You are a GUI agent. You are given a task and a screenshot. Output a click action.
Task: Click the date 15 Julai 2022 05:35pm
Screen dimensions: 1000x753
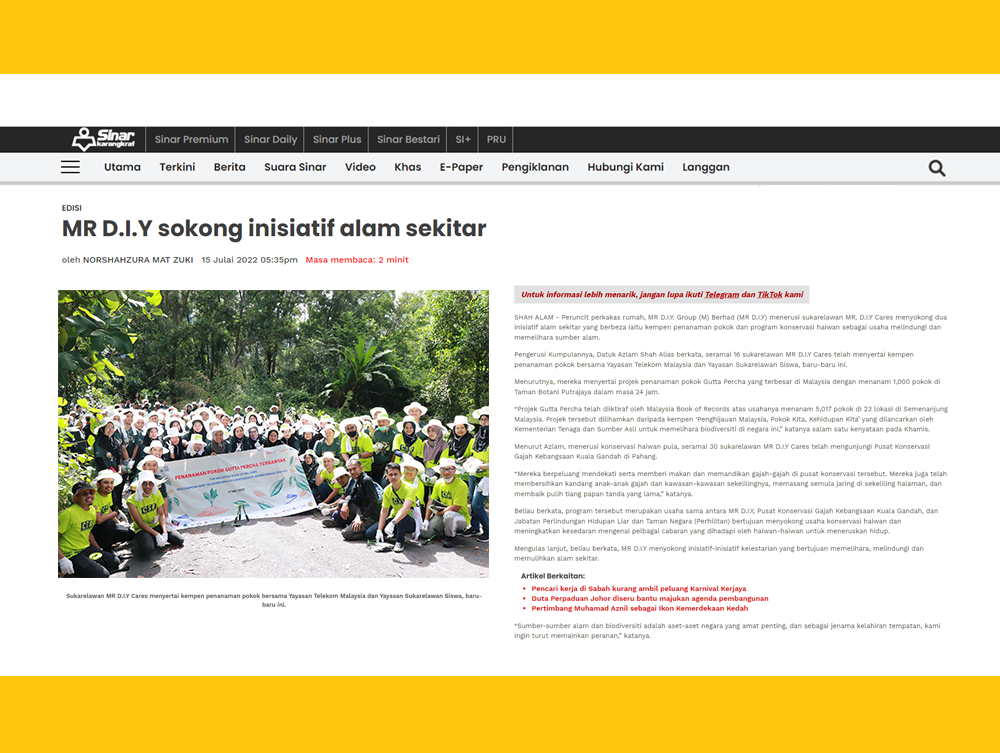[x=249, y=260]
